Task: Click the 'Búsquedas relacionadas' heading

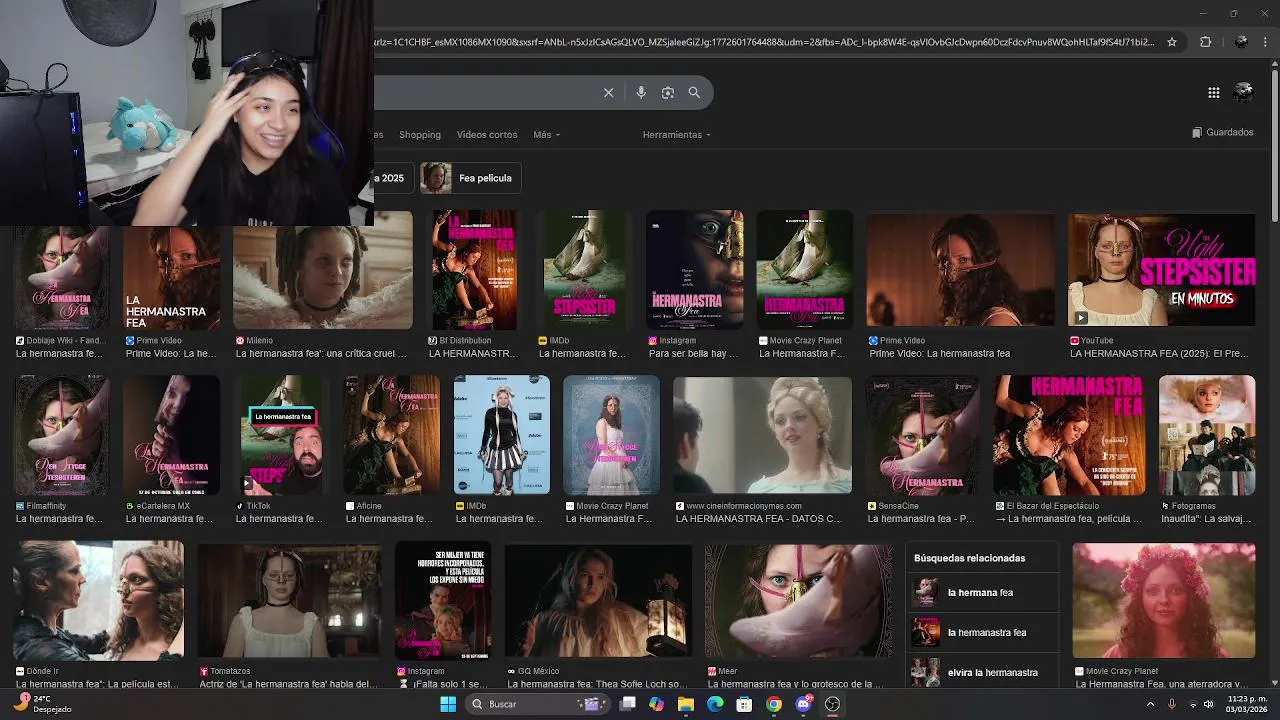Action: (x=969, y=558)
